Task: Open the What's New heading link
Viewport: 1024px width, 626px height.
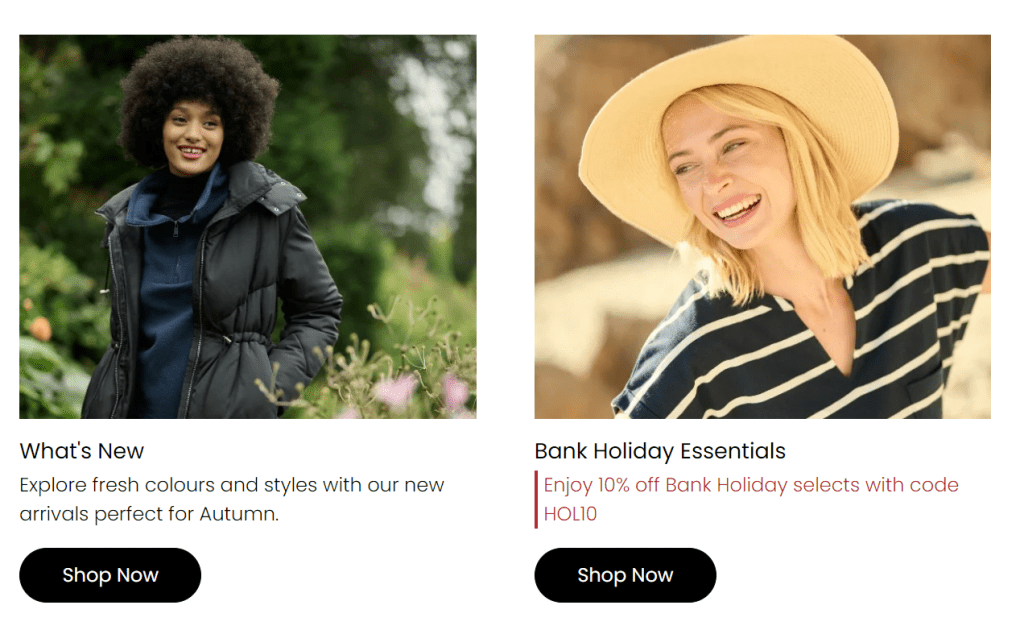Action: coord(82,451)
